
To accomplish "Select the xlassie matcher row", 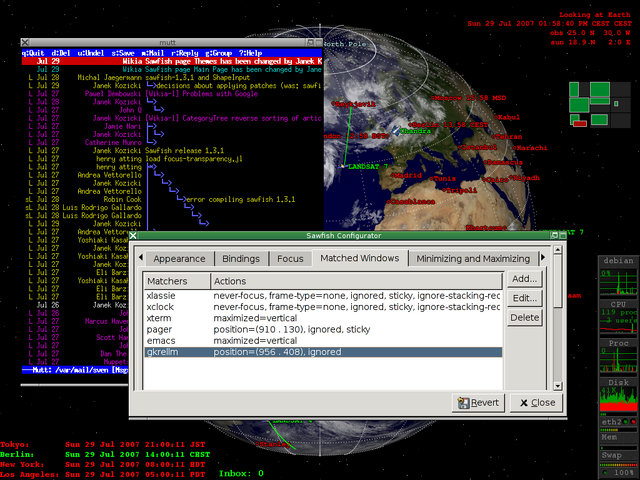I will pos(323,296).
